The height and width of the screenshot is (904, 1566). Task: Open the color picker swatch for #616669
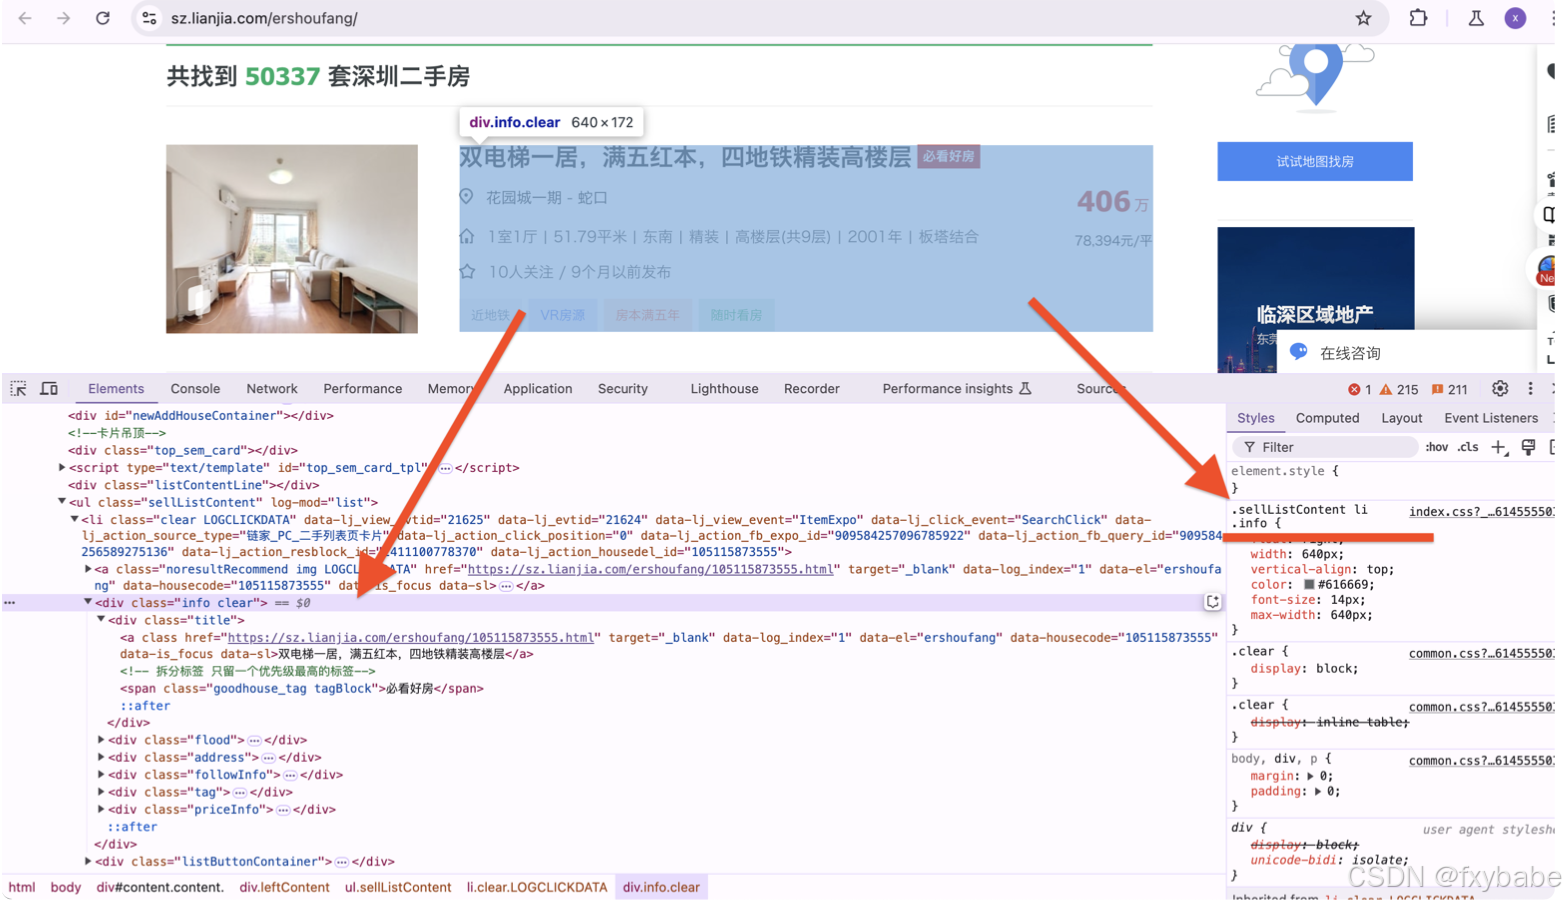click(x=1308, y=585)
